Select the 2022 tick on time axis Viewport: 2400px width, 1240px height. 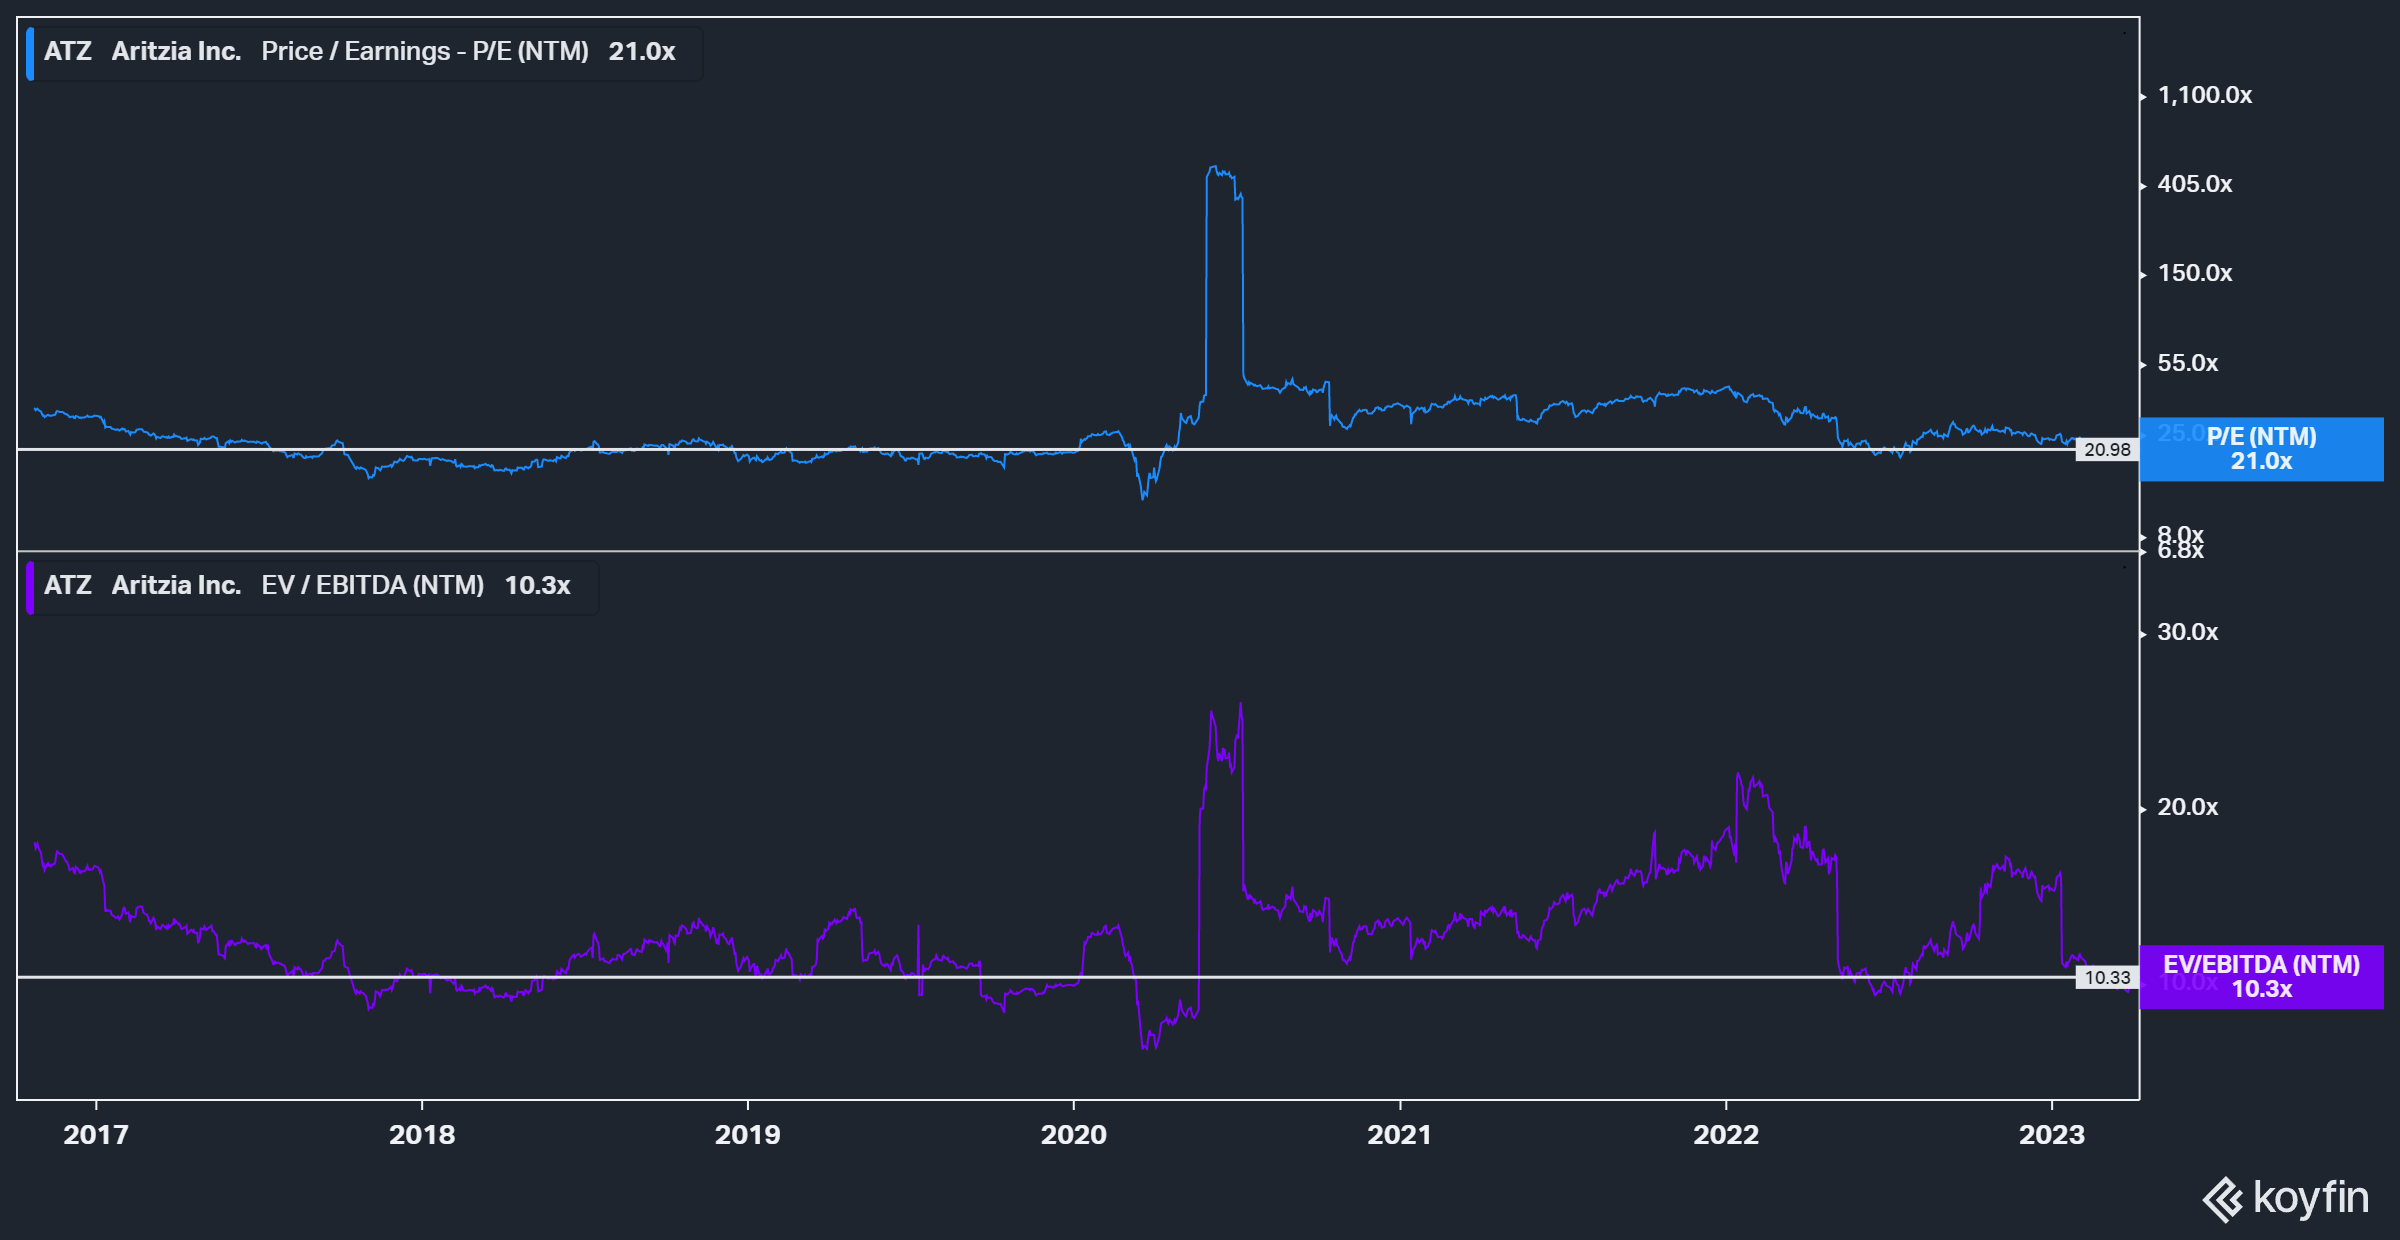coord(1725,1135)
